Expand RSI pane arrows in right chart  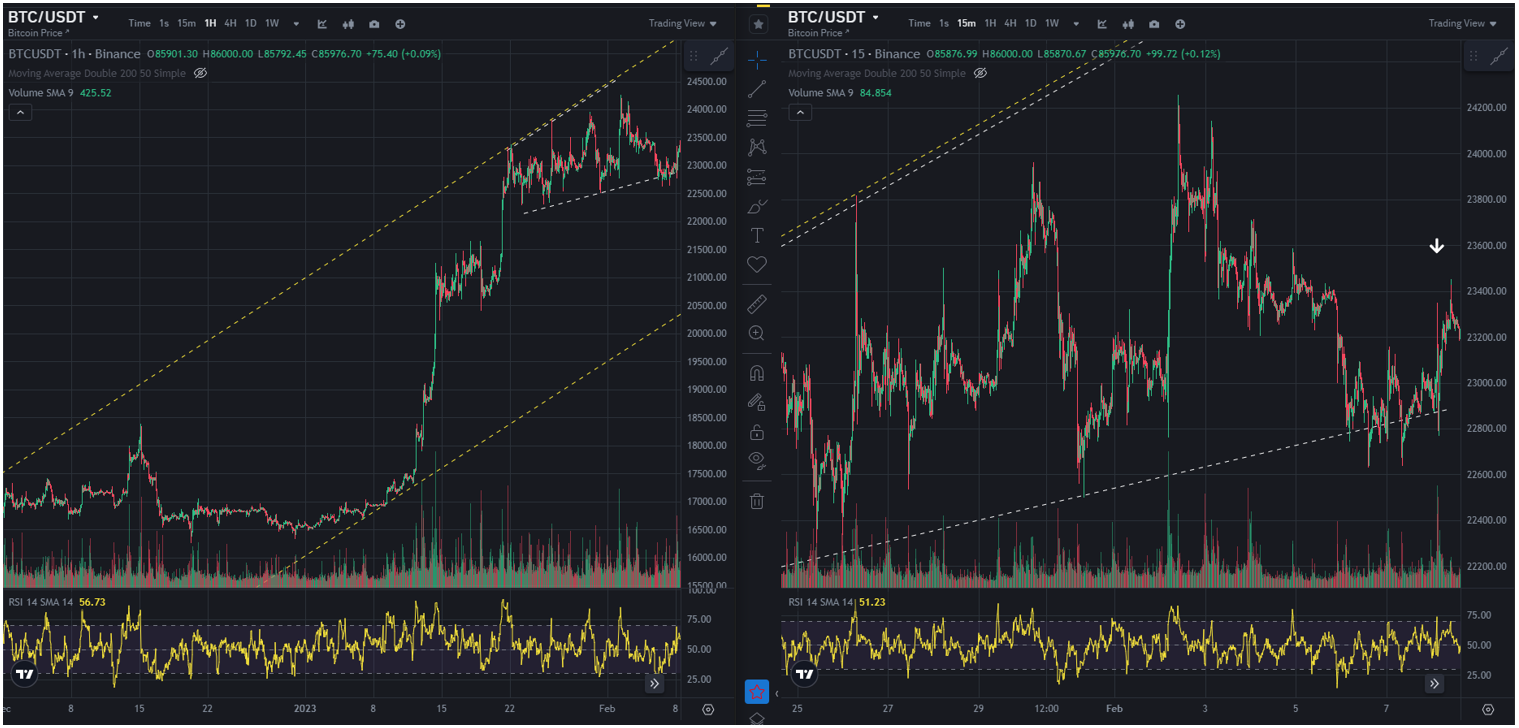1434,684
